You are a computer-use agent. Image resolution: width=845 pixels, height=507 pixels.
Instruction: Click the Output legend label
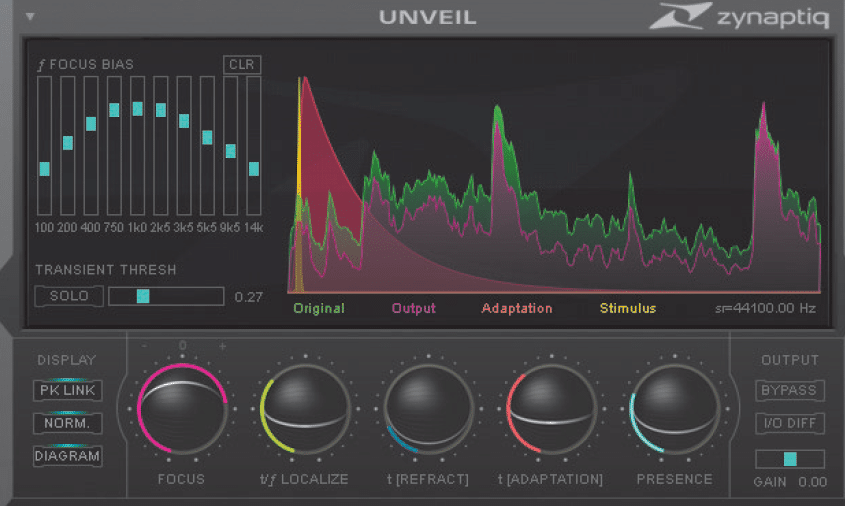[414, 308]
